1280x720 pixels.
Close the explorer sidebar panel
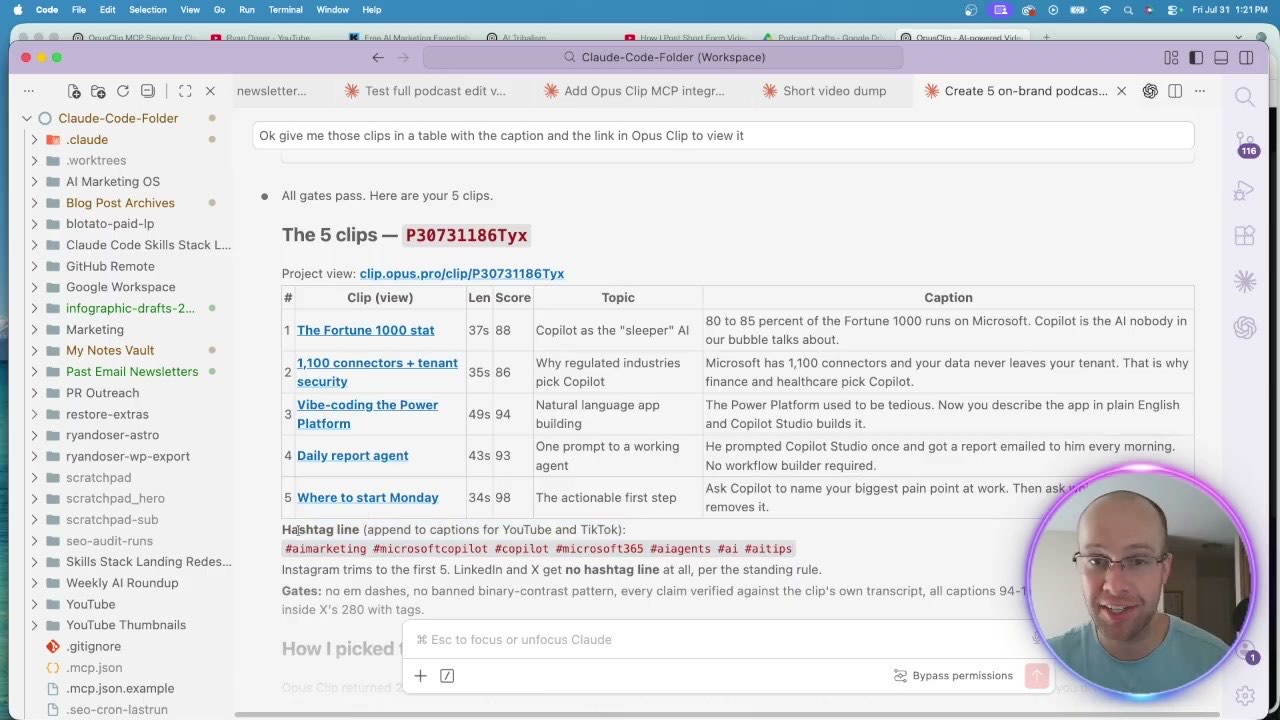(210, 91)
